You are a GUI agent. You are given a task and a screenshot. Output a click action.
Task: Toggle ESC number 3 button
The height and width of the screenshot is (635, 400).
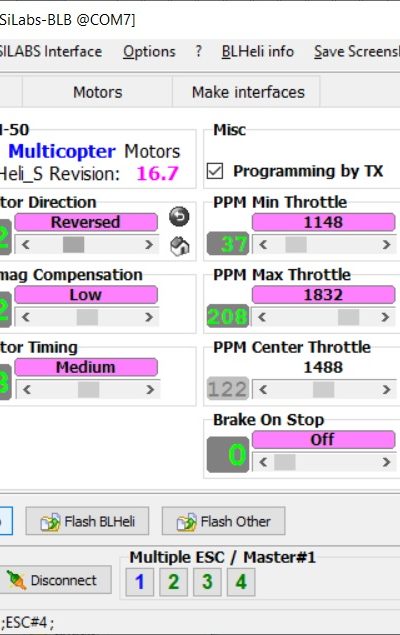[207, 582]
